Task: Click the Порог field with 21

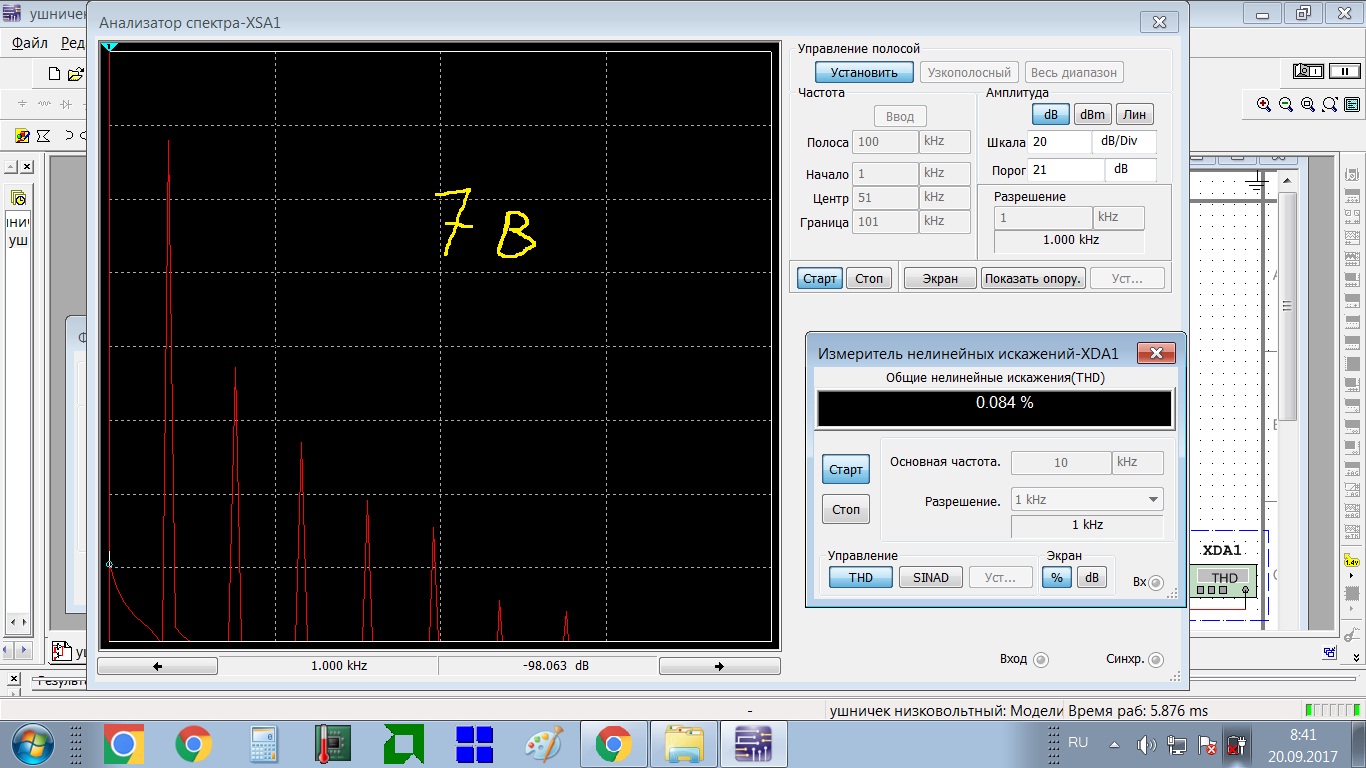Action: click(x=1065, y=170)
